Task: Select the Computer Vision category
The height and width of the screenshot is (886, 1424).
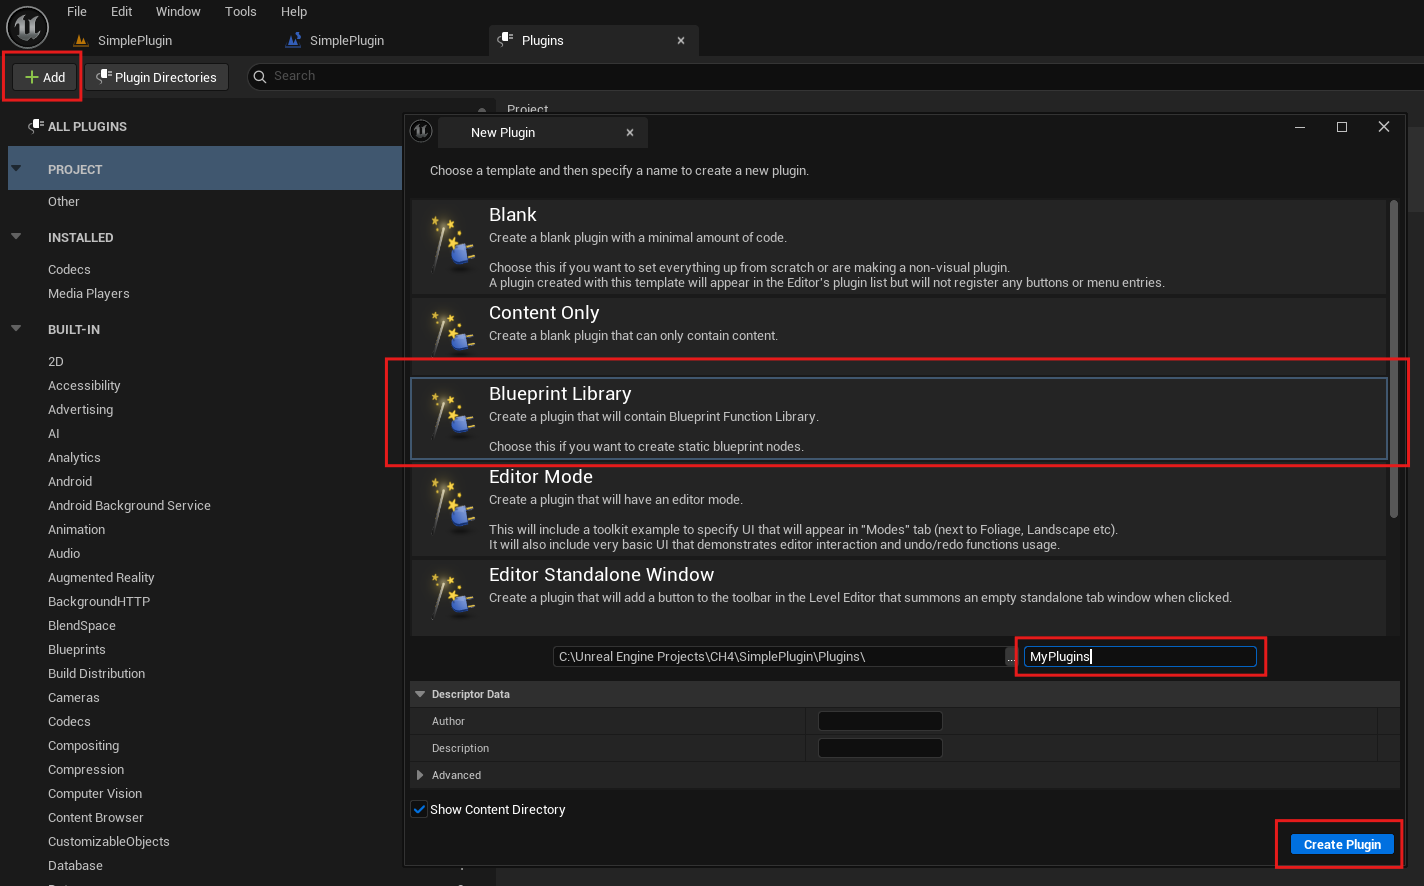Action: tap(95, 793)
